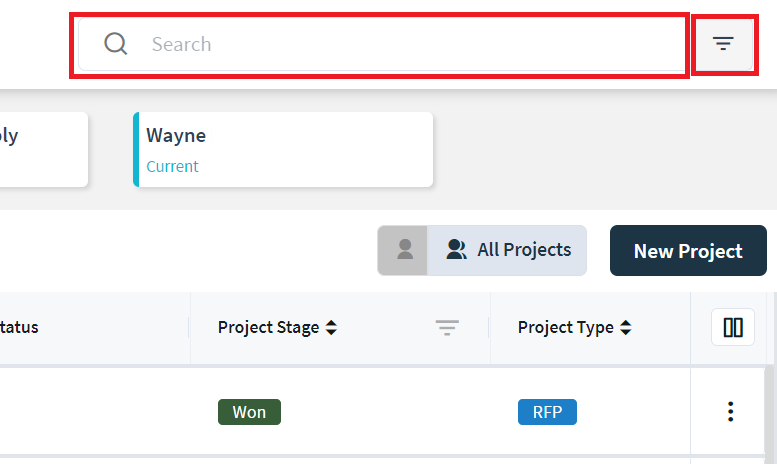Click the partially visible Status column header
This screenshot has height=464, width=777.
[x=20, y=328]
